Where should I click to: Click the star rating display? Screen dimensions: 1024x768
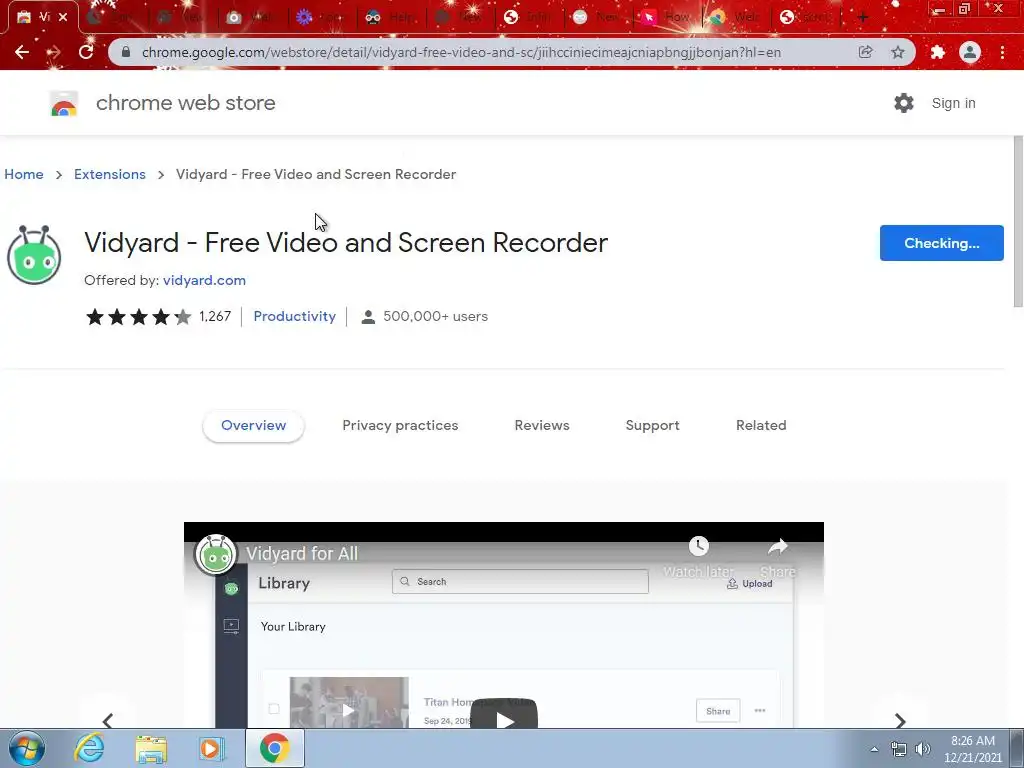138,317
